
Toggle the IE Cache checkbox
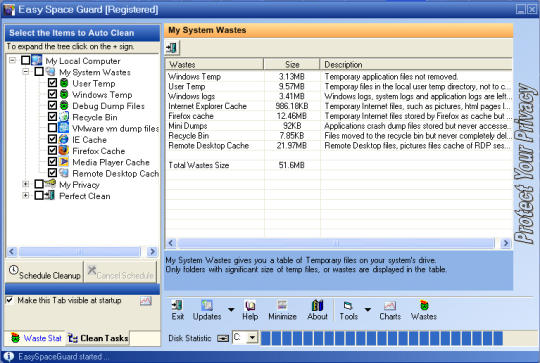pyautogui.click(x=52, y=139)
